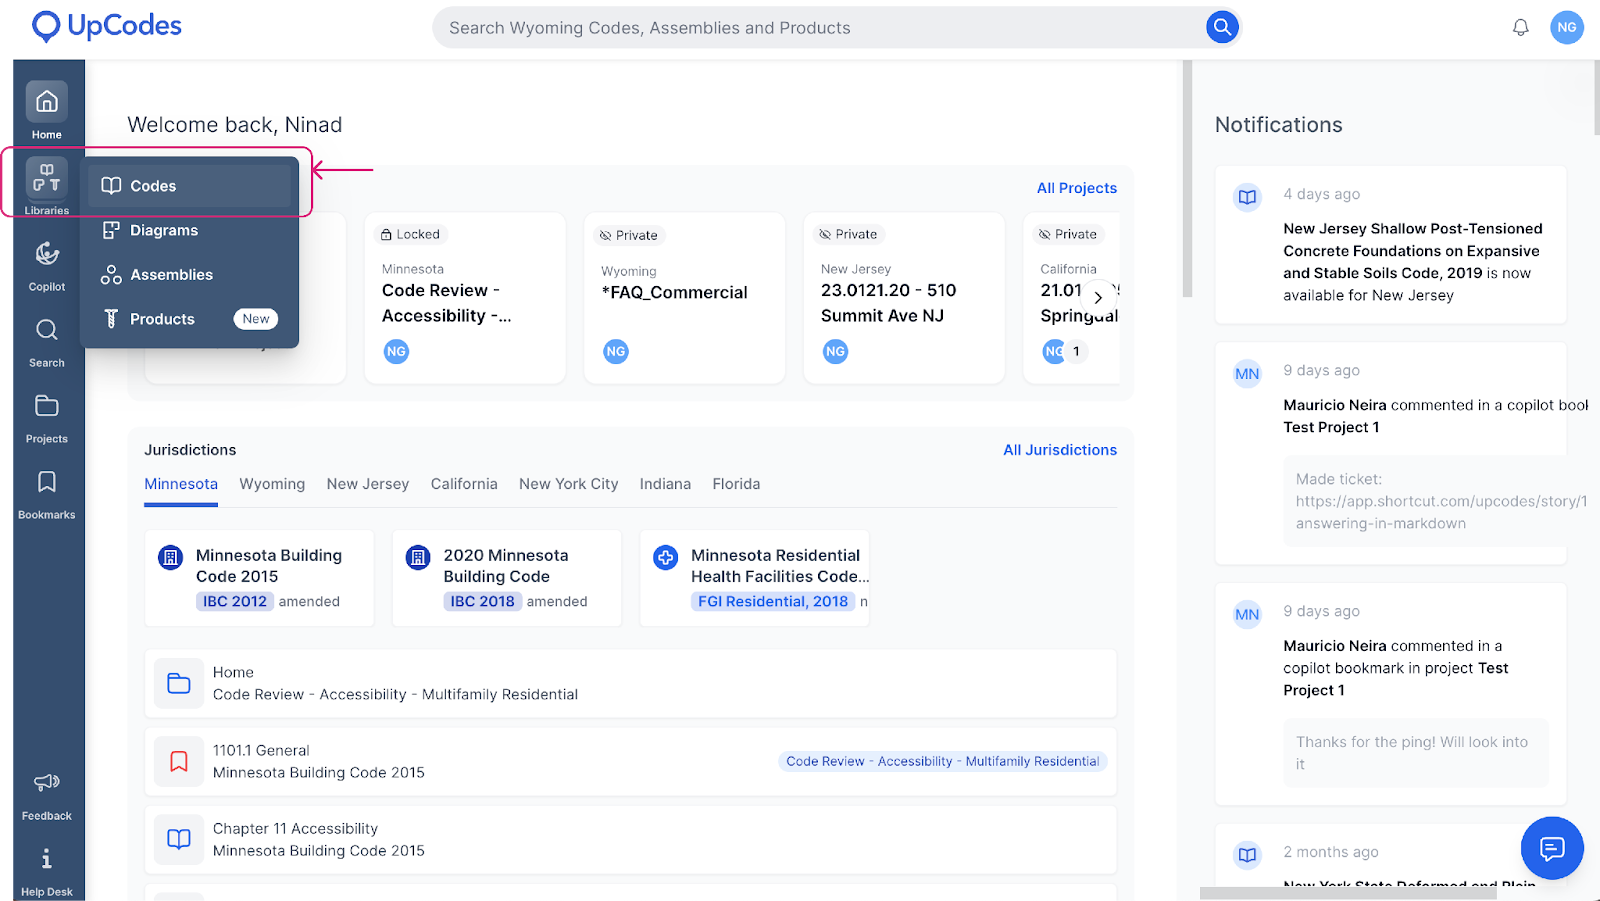The width and height of the screenshot is (1600, 901).
Task: Select Codes from the Libraries menu
Action: pyautogui.click(x=190, y=186)
